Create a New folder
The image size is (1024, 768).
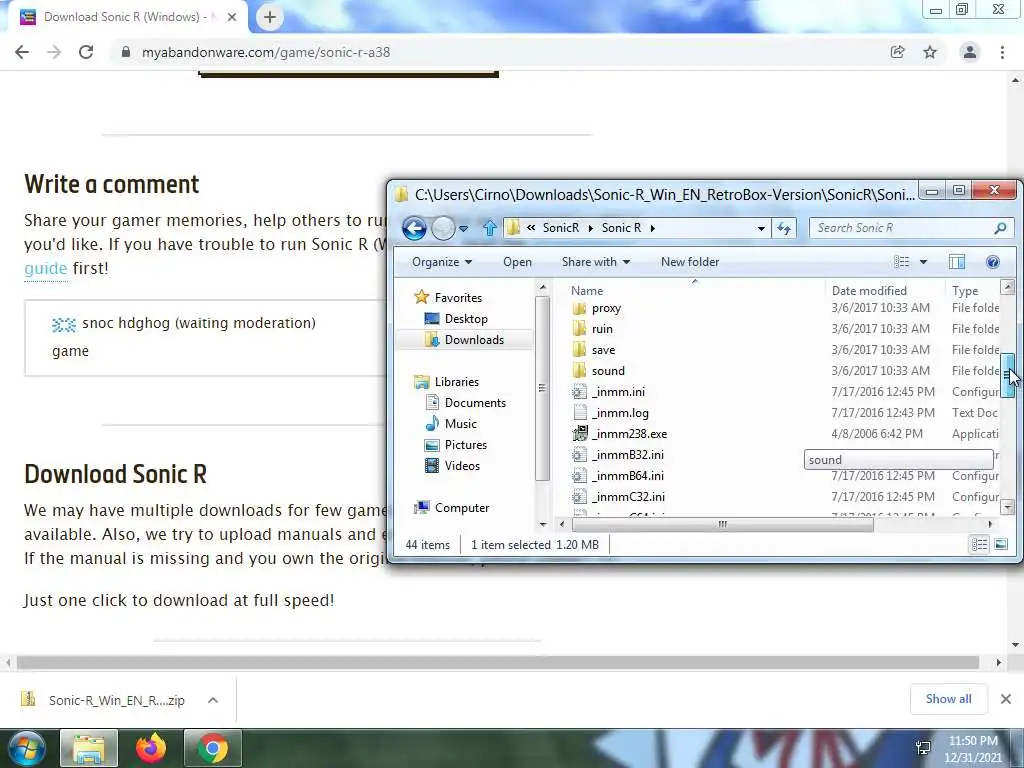coord(690,262)
